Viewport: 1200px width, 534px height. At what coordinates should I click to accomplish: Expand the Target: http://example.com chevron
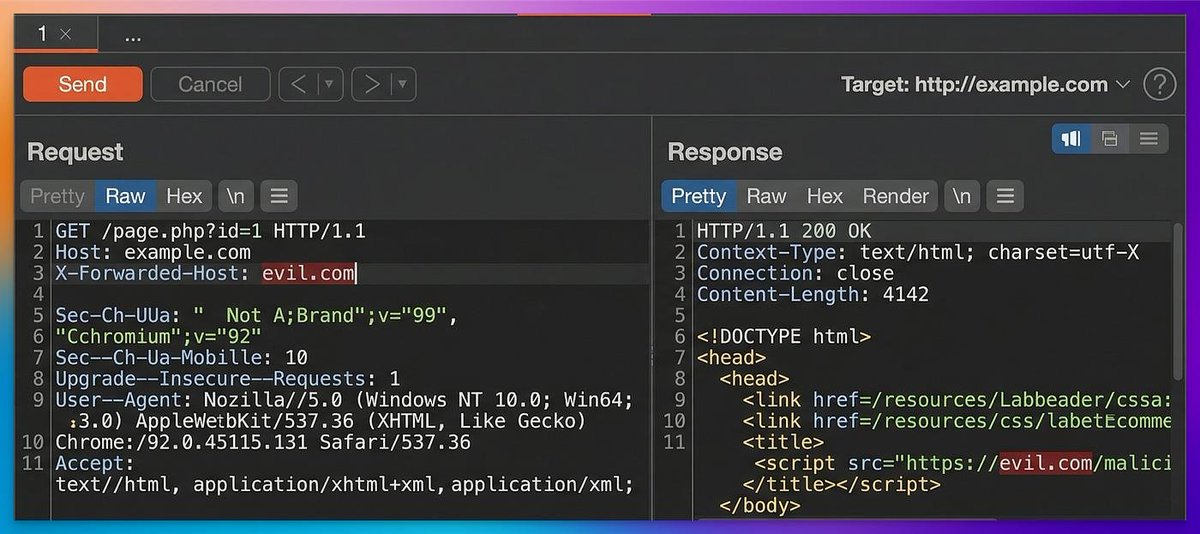1122,85
